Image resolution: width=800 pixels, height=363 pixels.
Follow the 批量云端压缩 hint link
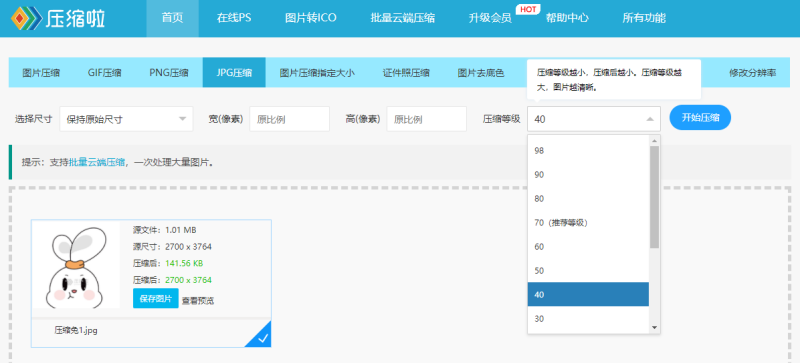[97, 162]
